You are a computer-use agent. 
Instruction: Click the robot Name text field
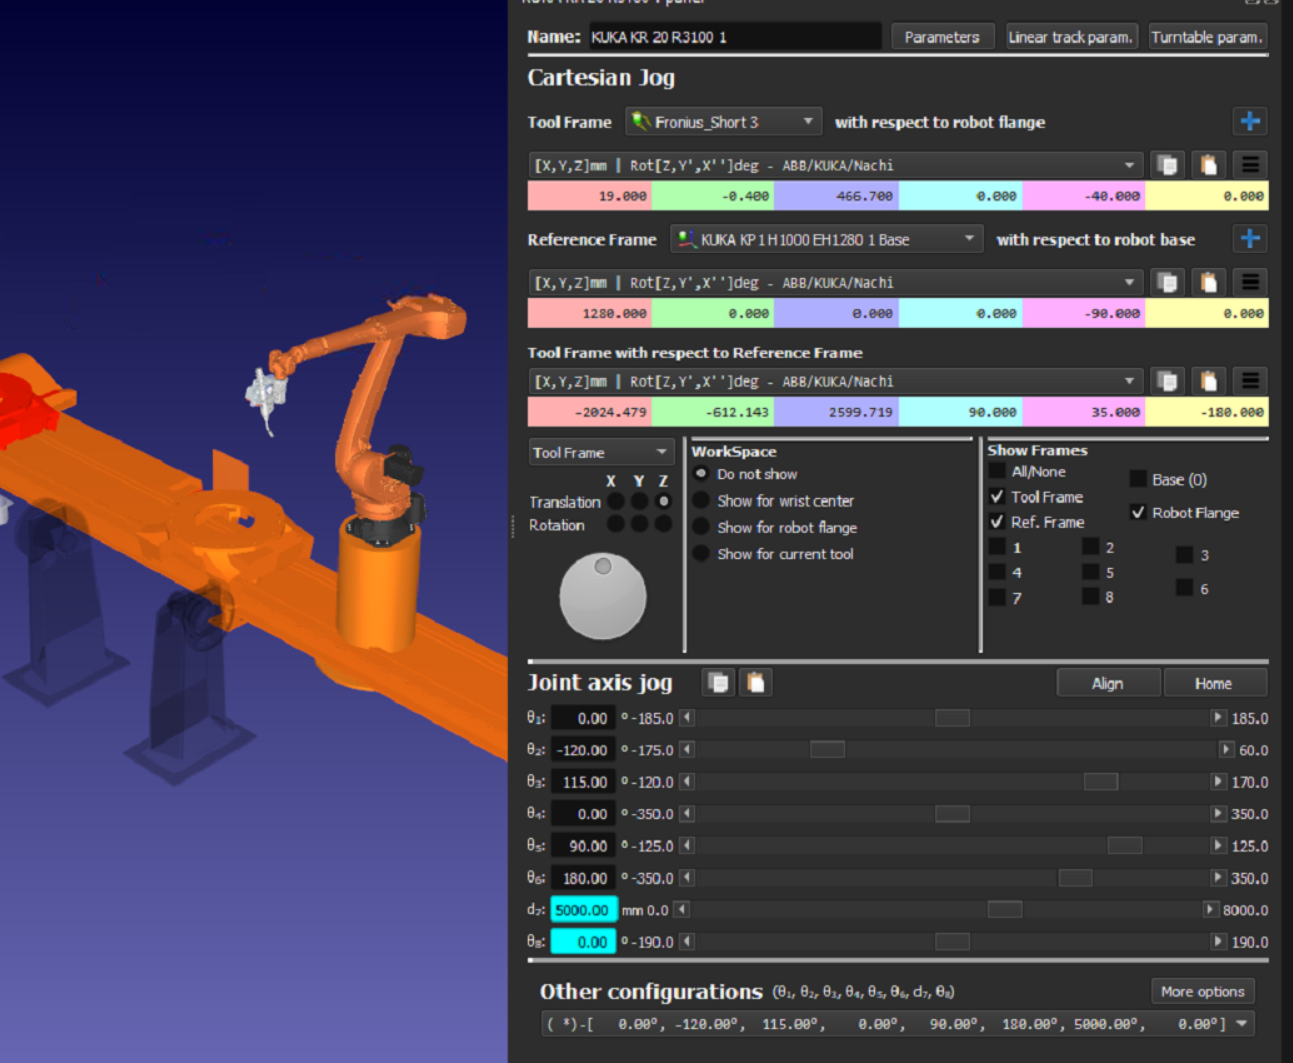pyautogui.click(x=734, y=37)
